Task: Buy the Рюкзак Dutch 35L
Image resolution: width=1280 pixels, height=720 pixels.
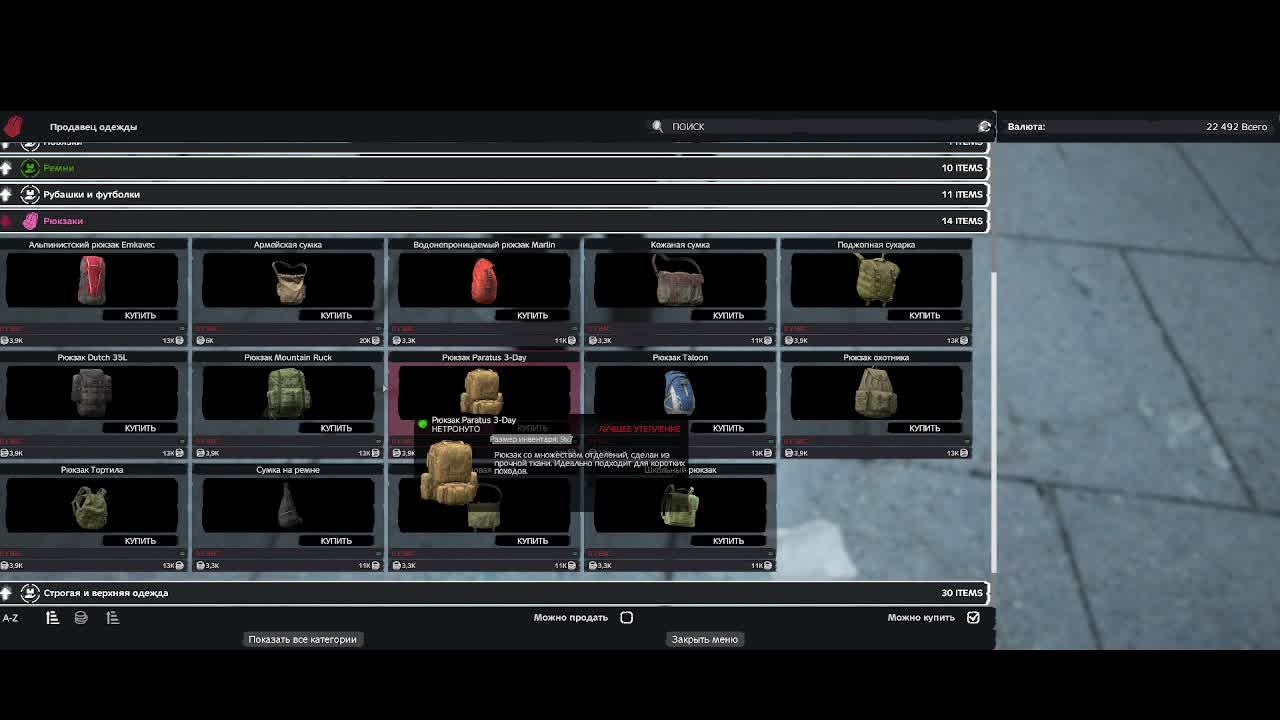Action: [140, 428]
